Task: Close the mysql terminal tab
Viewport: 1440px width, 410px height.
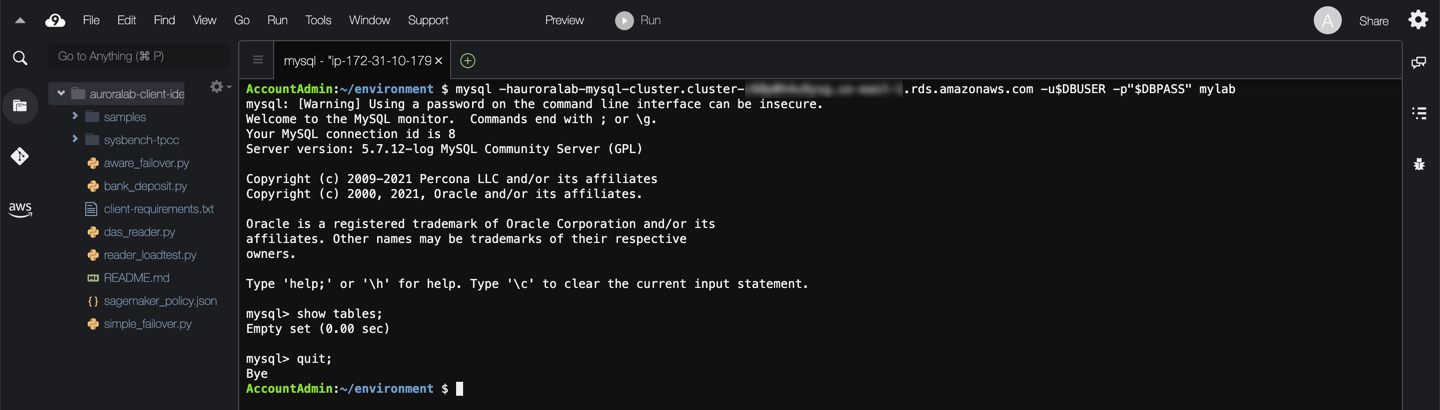Action: coord(438,61)
